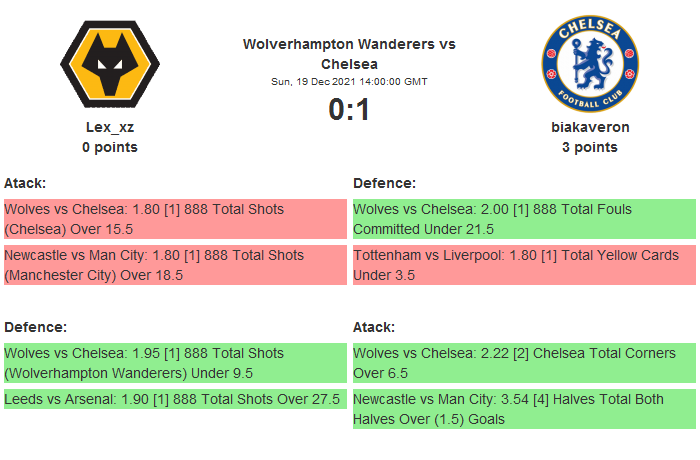Select Total Fouls Committed Under 21.5 bet
The image size is (700, 460).
523,219
